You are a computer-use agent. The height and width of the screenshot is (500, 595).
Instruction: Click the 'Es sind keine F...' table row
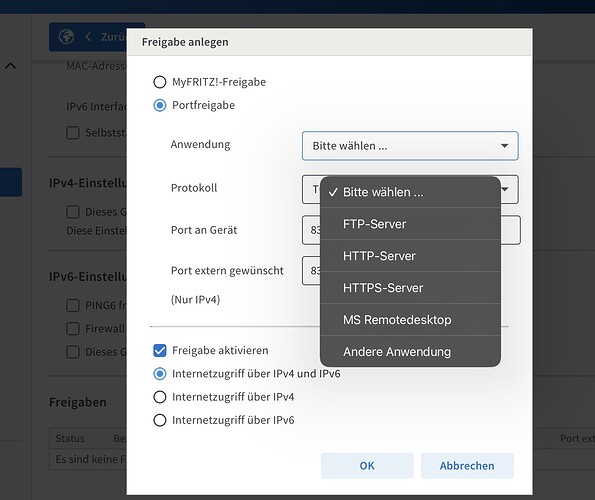coord(90,459)
